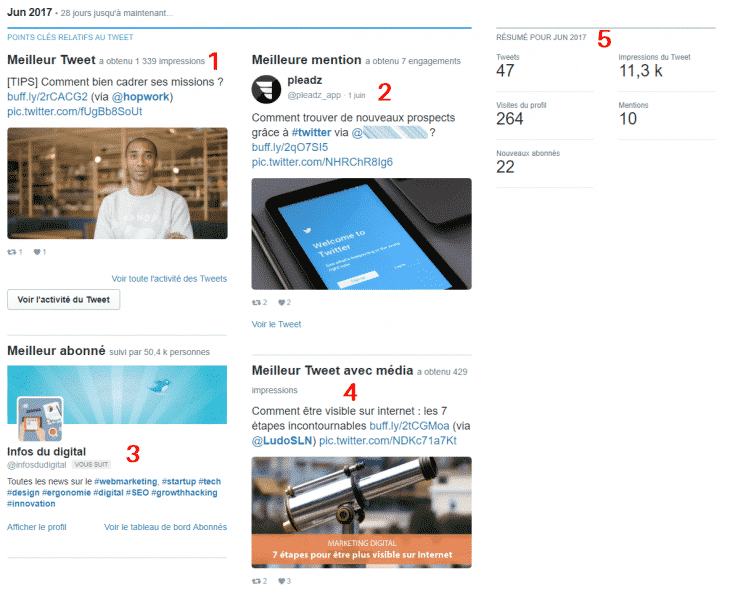730x596 pixels.
Task: Click the retweet icon under the media tweet
Action: (257, 581)
